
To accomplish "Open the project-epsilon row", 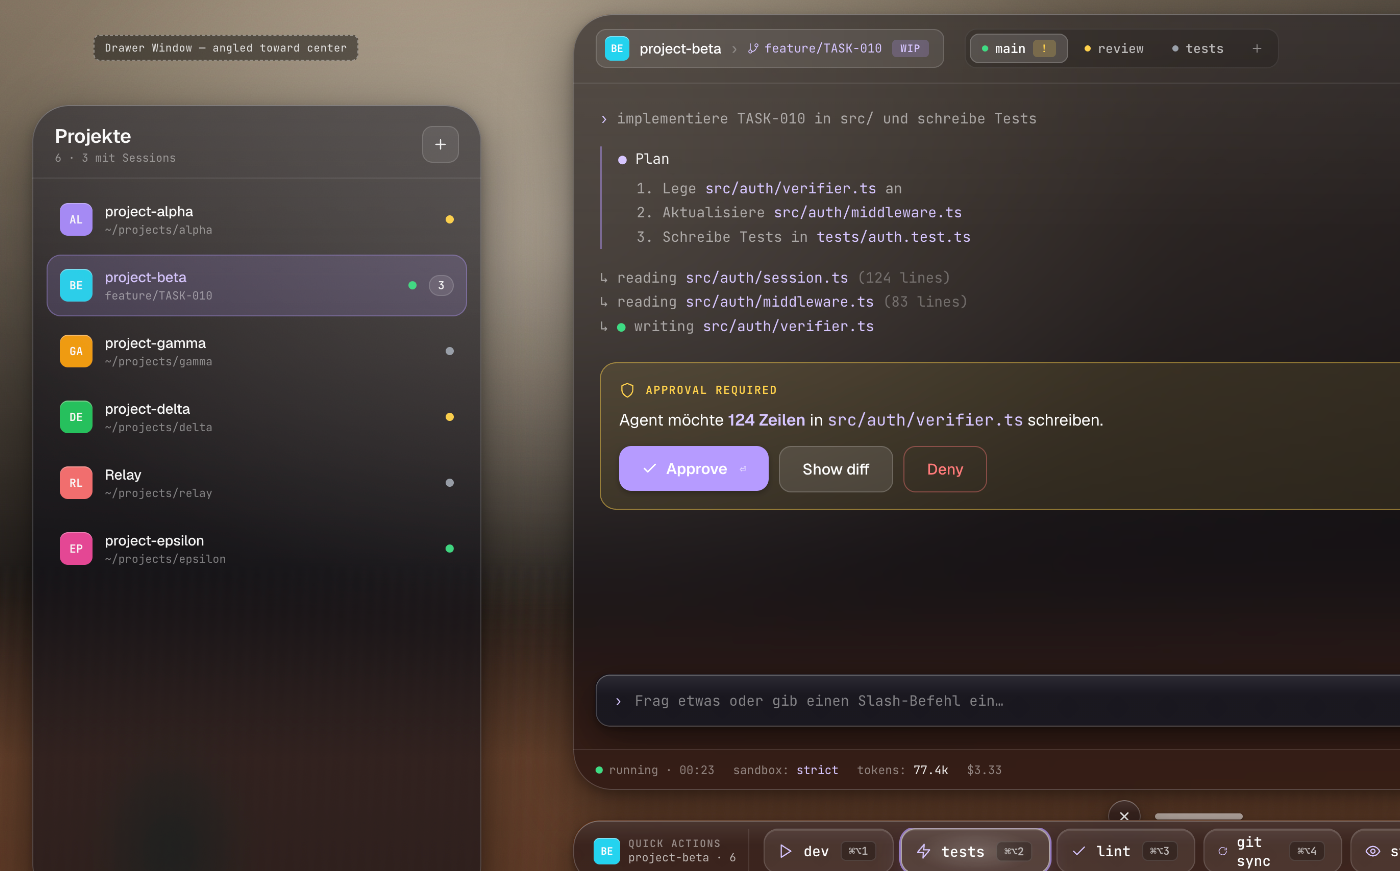I will point(257,550).
